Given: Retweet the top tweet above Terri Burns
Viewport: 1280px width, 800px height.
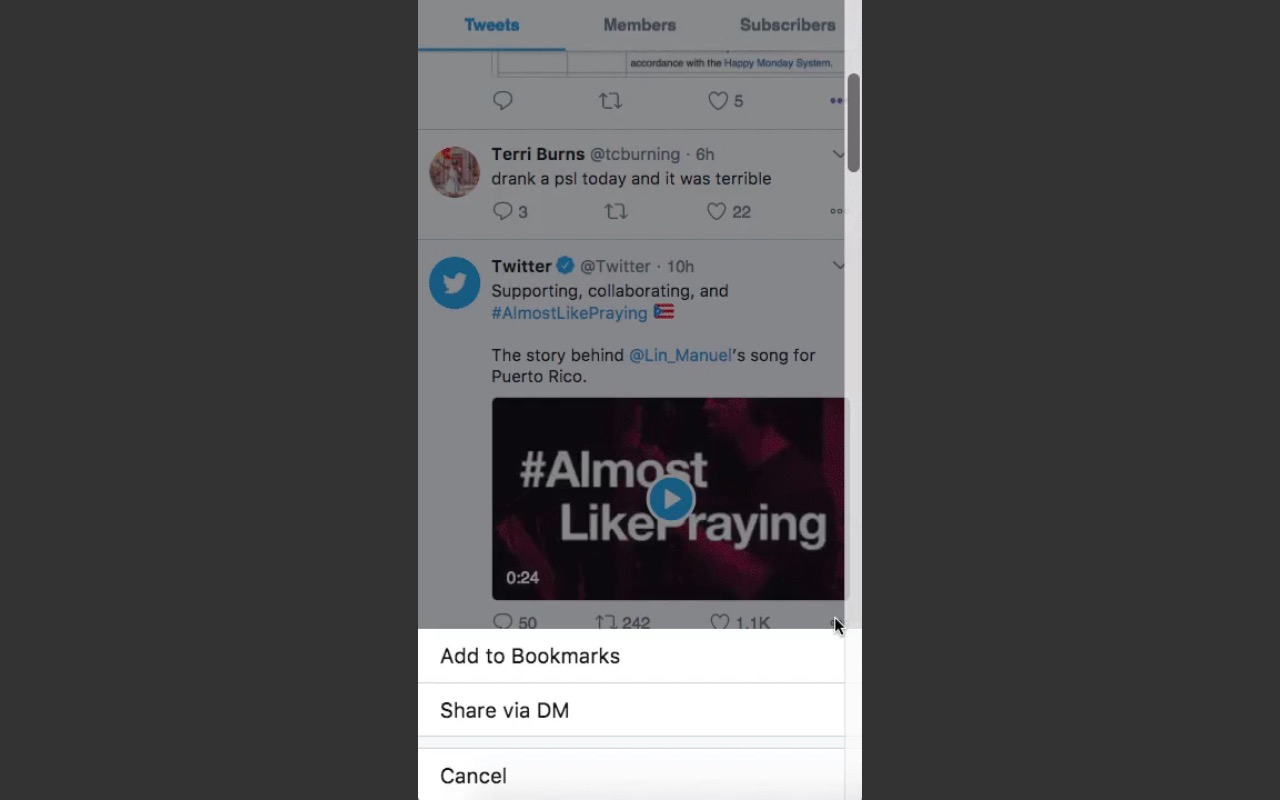Looking at the screenshot, I should 610,101.
